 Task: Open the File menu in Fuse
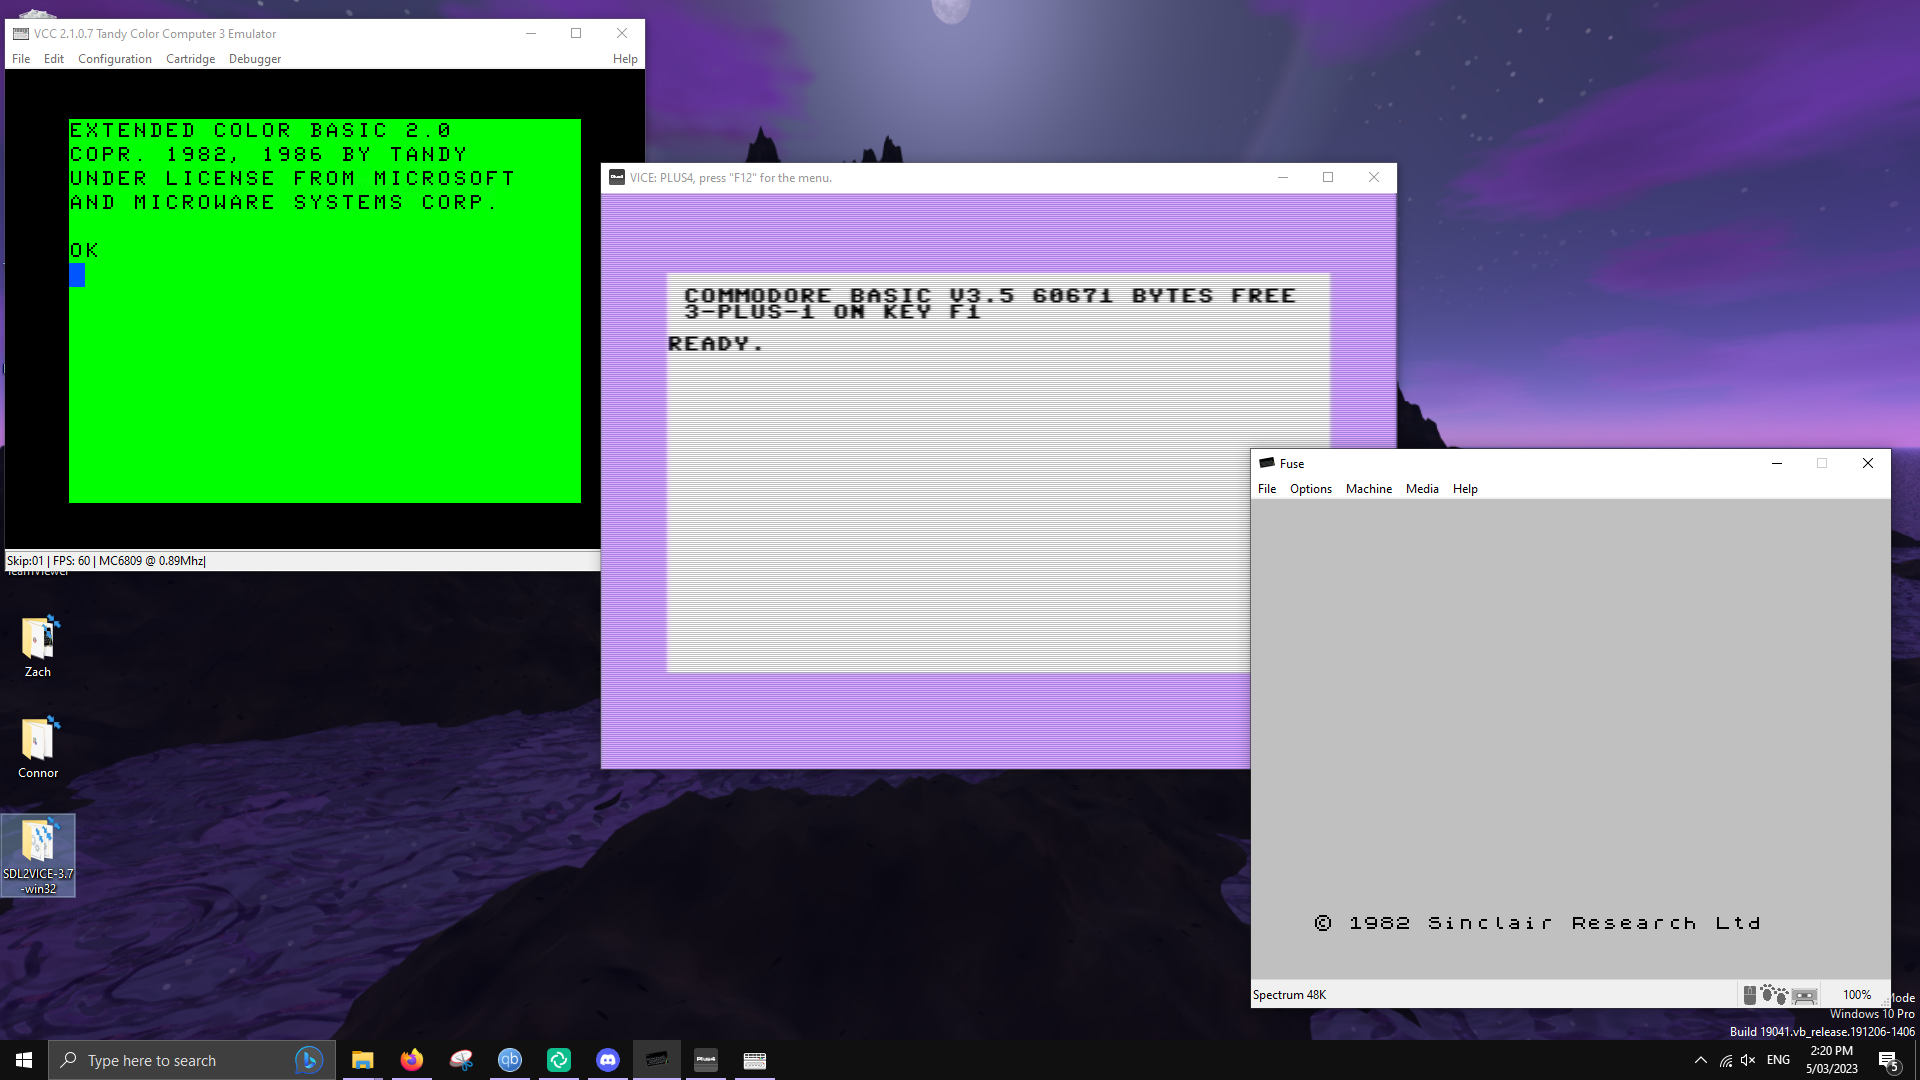(1267, 489)
